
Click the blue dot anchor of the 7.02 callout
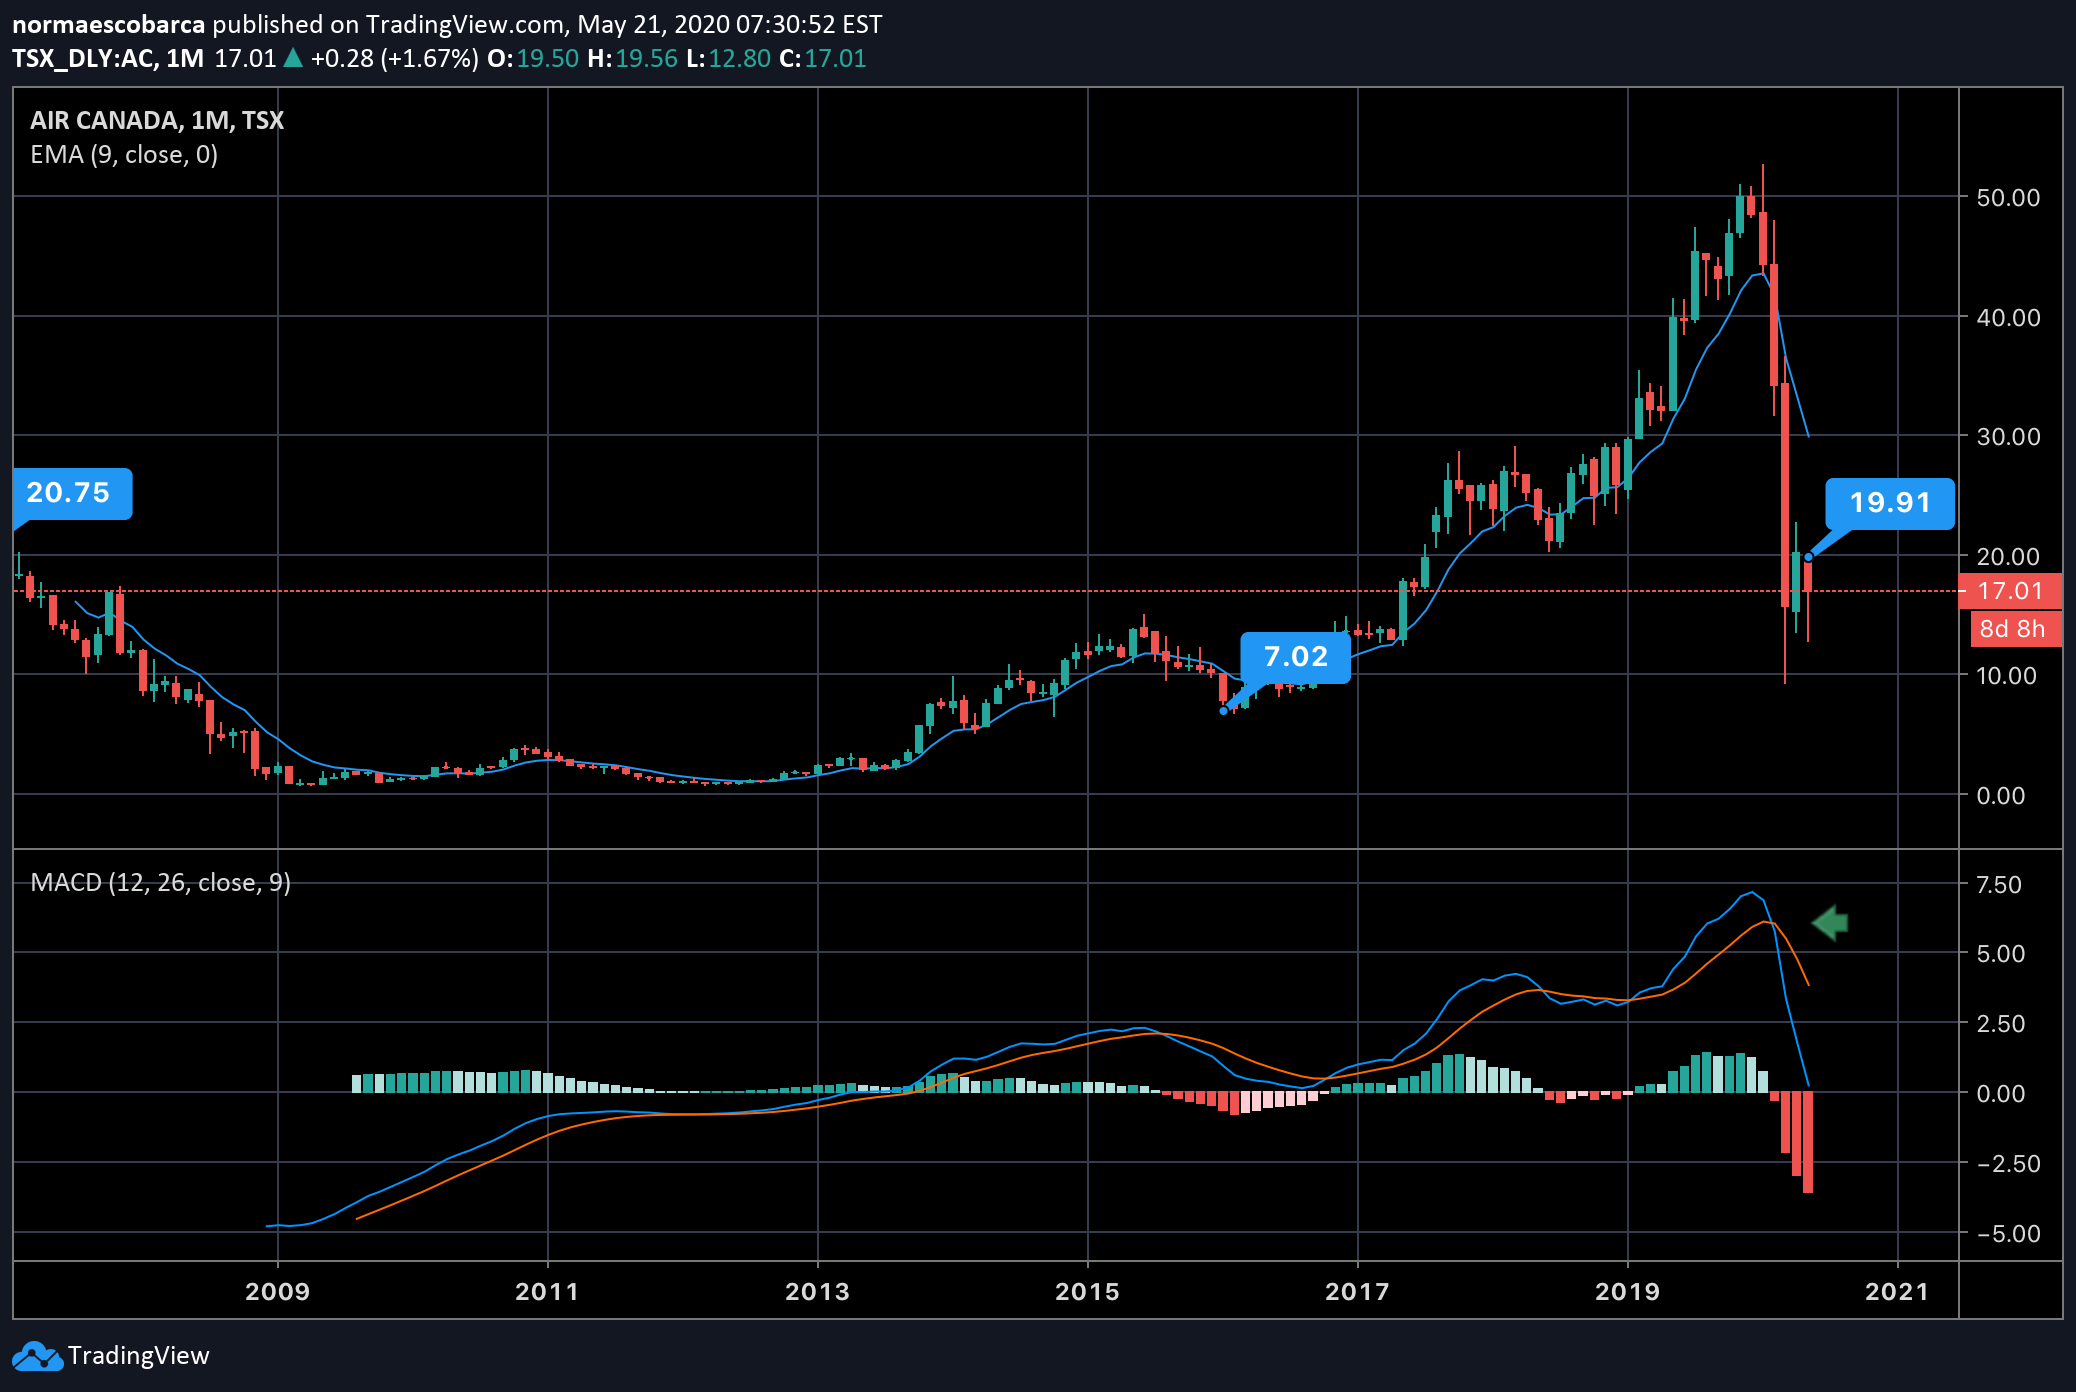pos(1223,710)
